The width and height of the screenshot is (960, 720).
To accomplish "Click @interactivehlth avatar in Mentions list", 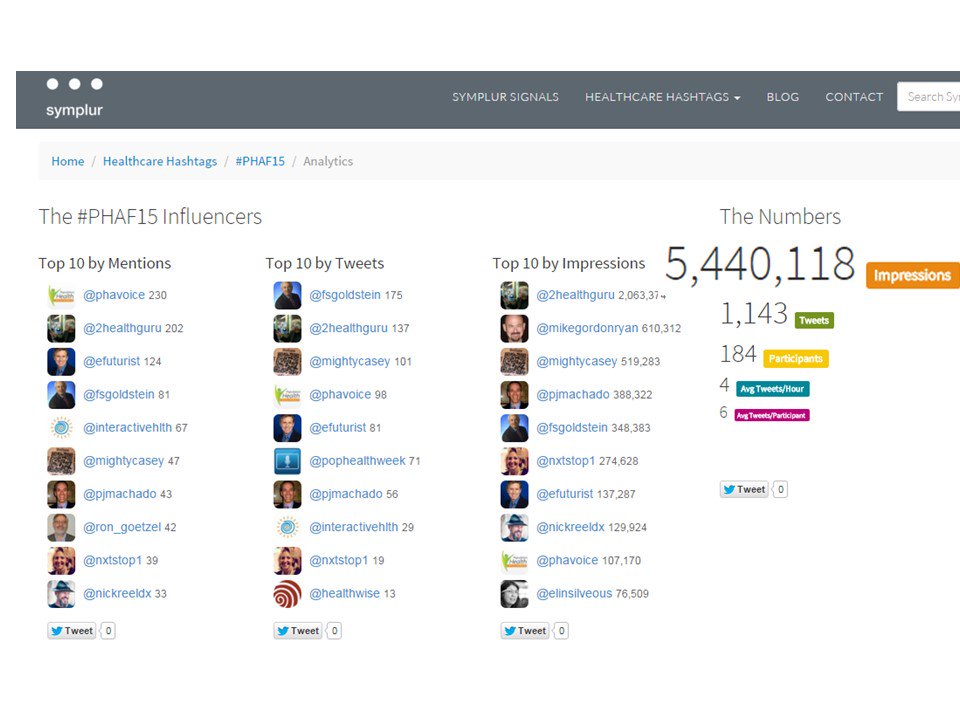I will click(x=61, y=428).
